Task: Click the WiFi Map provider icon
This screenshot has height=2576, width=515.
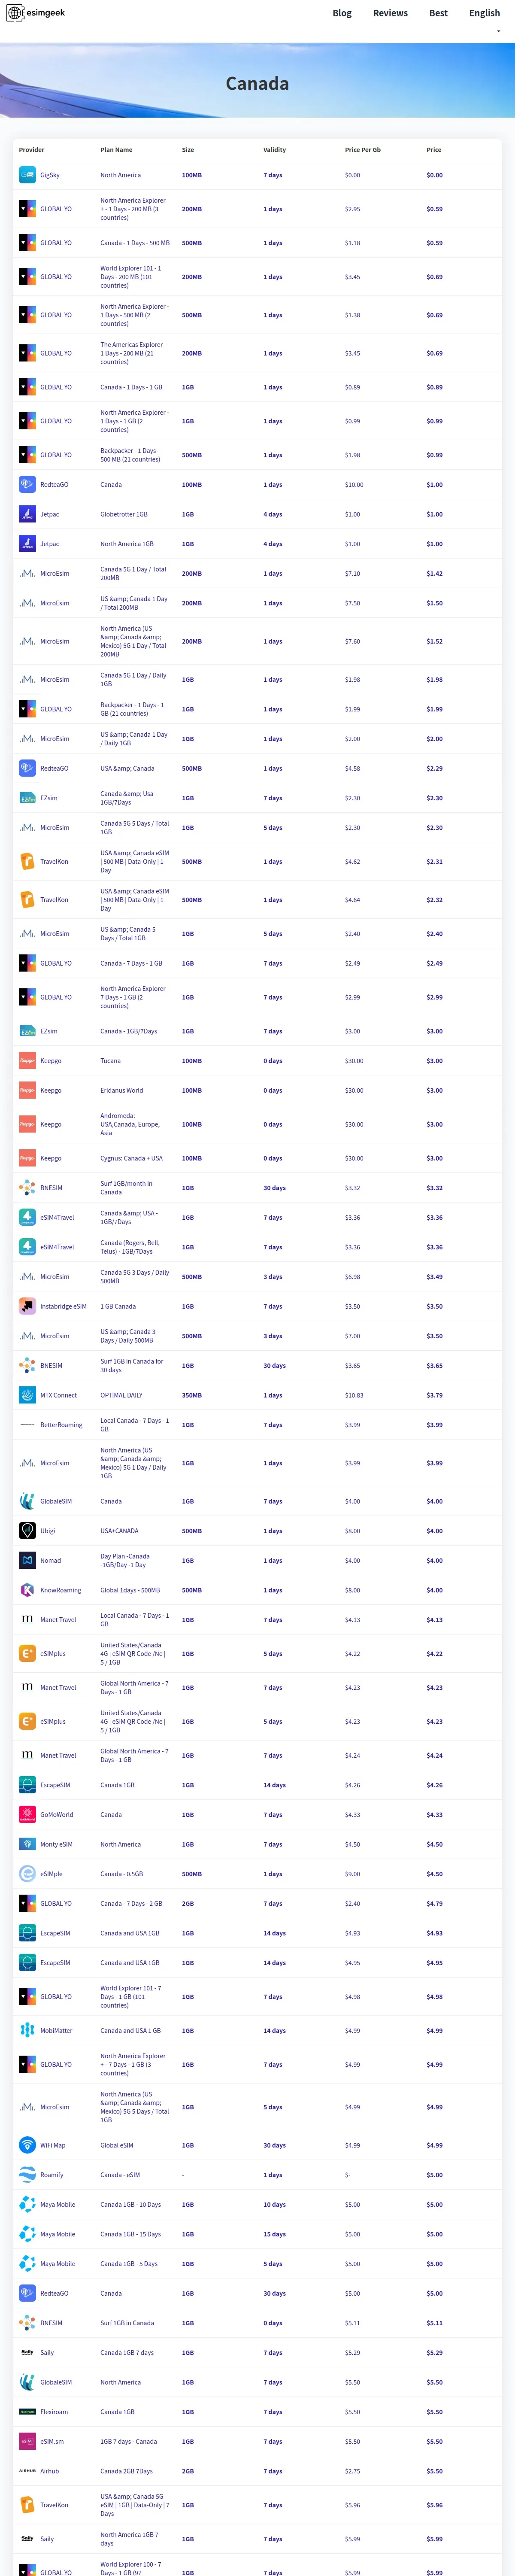Action: pyautogui.click(x=27, y=2145)
